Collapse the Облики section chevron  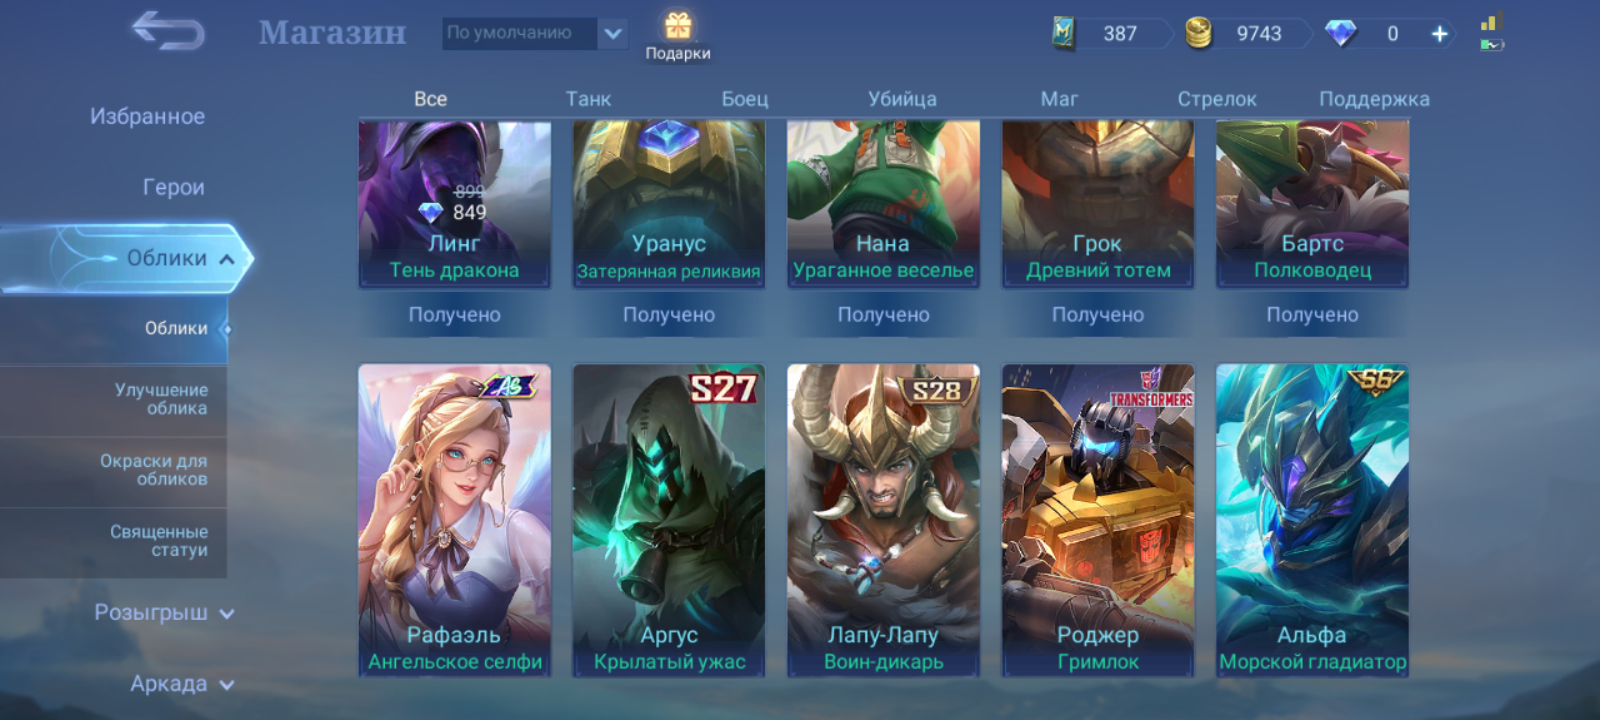(227, 259)
